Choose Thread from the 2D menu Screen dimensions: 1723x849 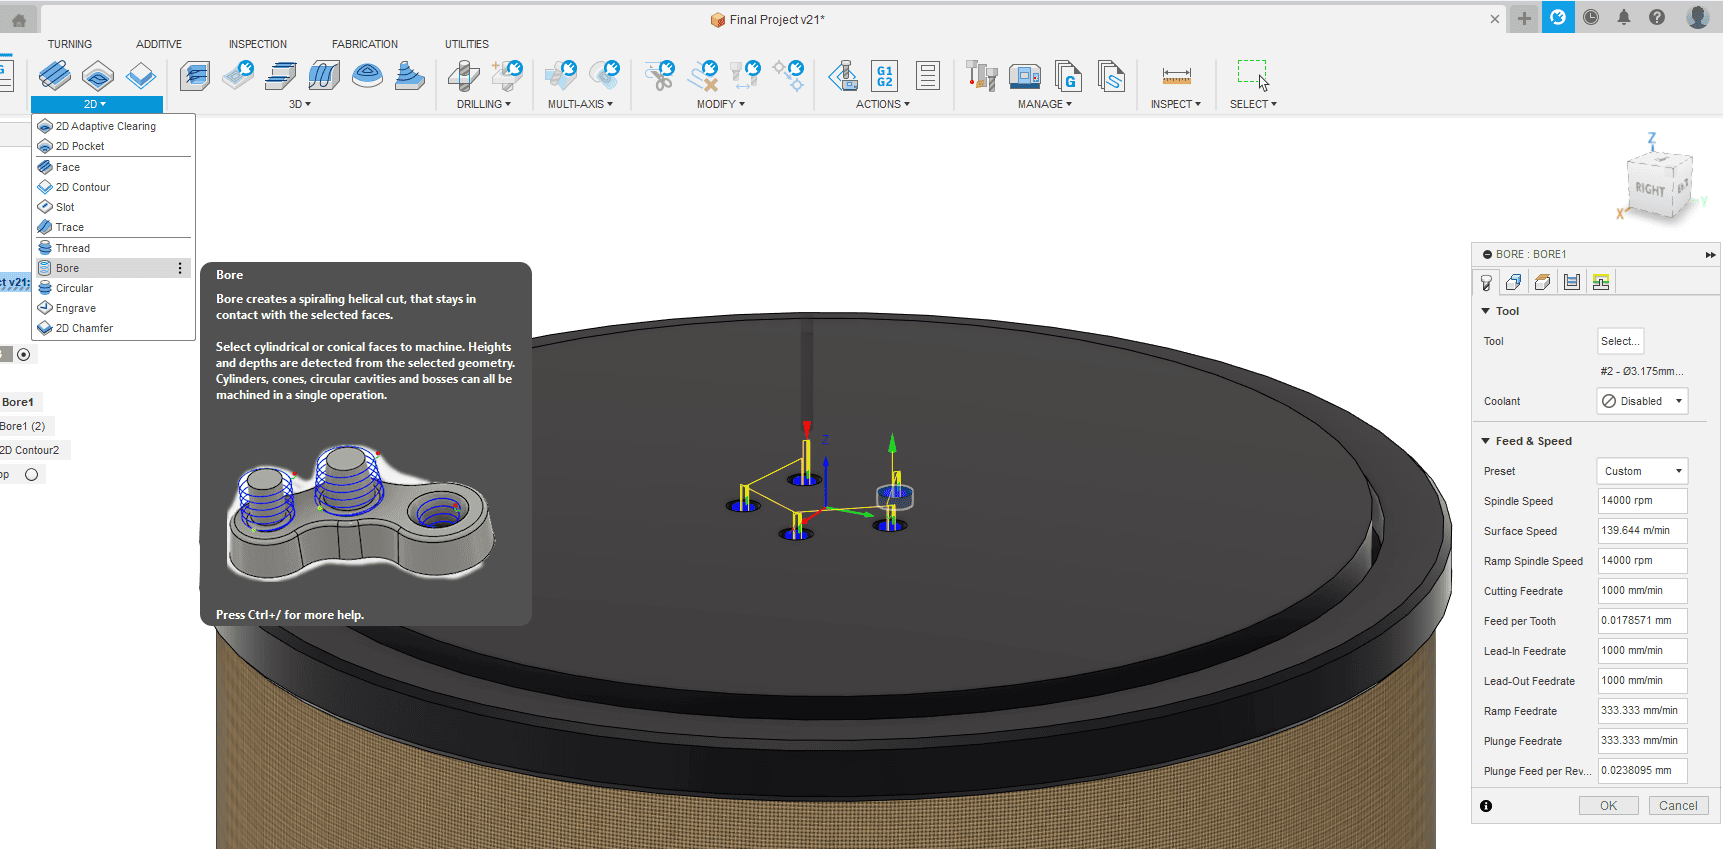point(113,248)
